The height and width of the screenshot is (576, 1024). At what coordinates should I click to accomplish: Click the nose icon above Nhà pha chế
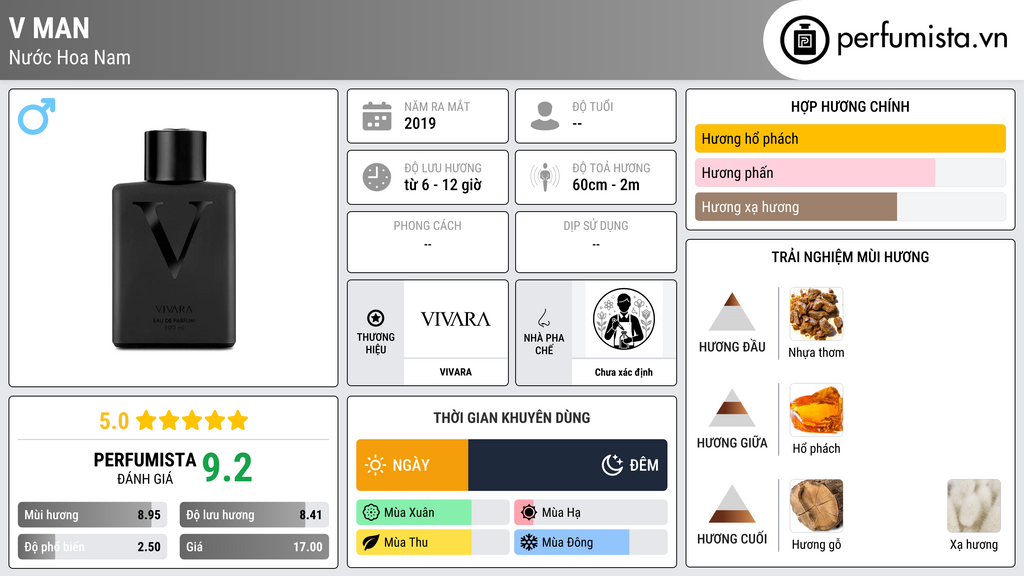[x=543, y=318]
